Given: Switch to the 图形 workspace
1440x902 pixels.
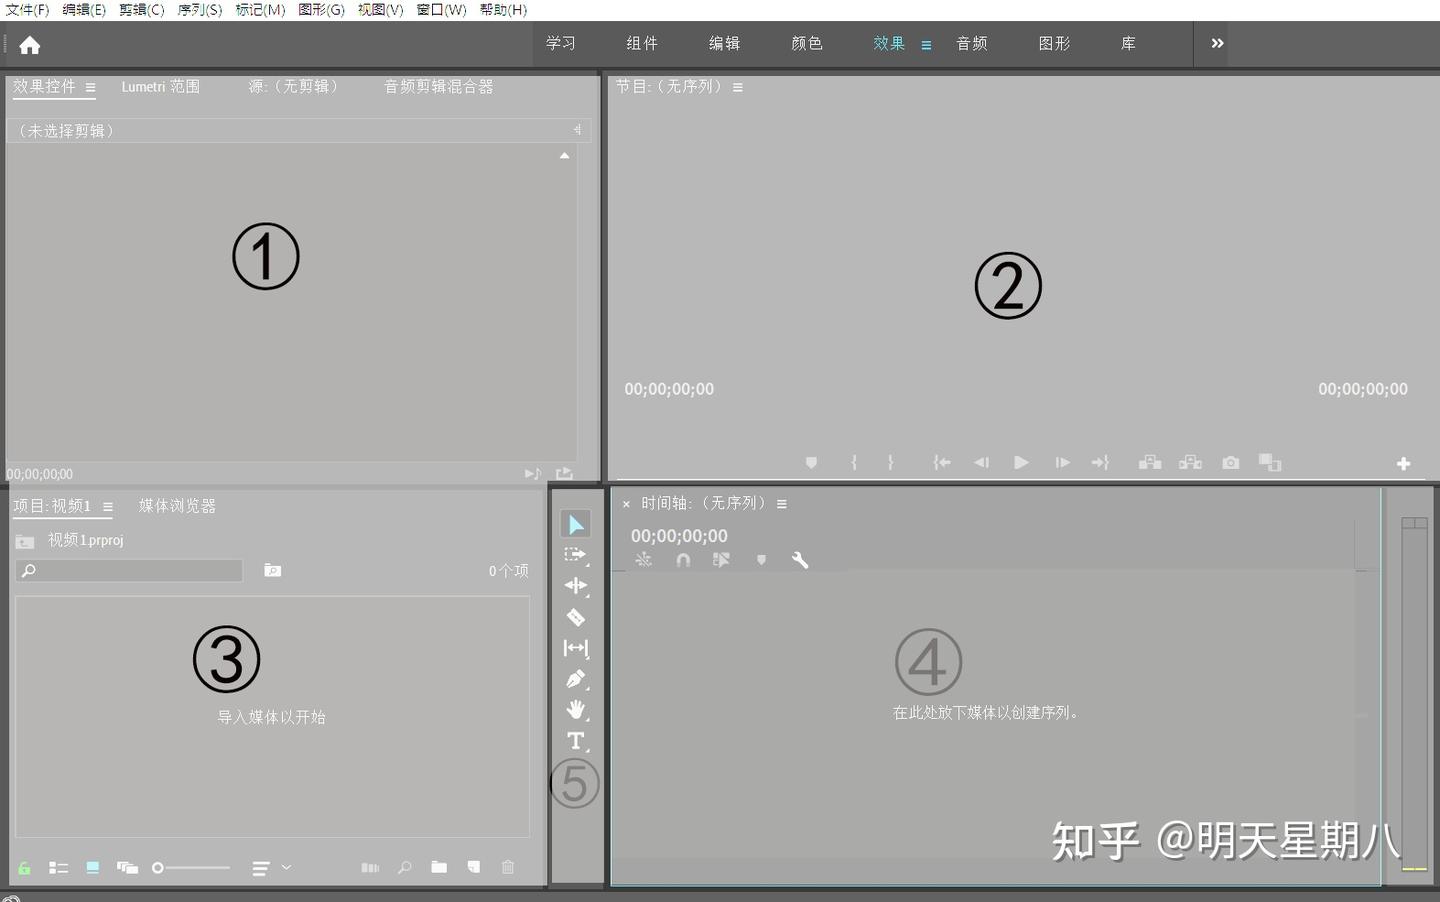Looking at the screenshot, I should pyautogui.click(x=1054, y=43).
